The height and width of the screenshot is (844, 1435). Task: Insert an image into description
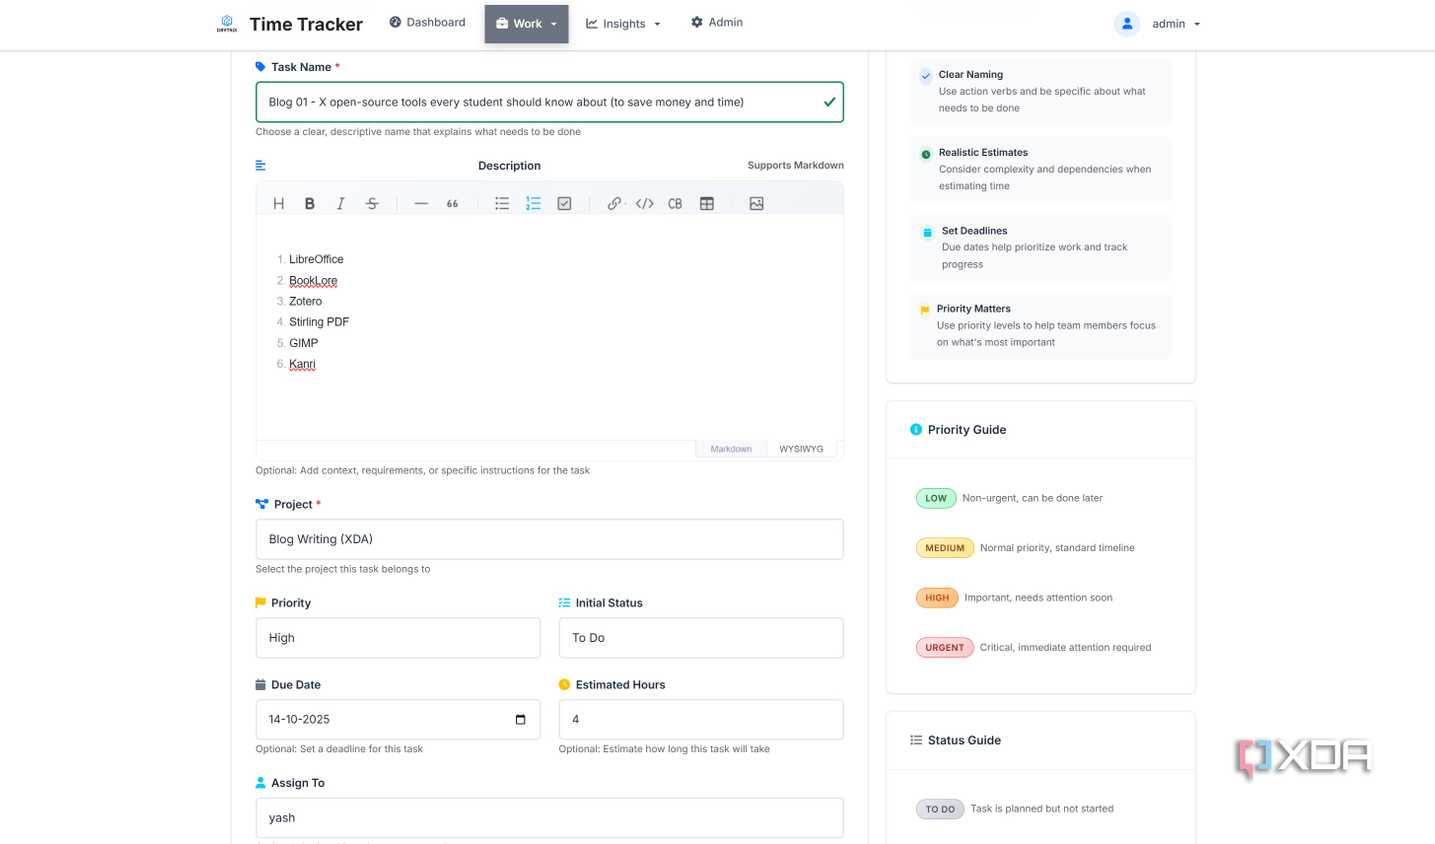coord(757,204)
